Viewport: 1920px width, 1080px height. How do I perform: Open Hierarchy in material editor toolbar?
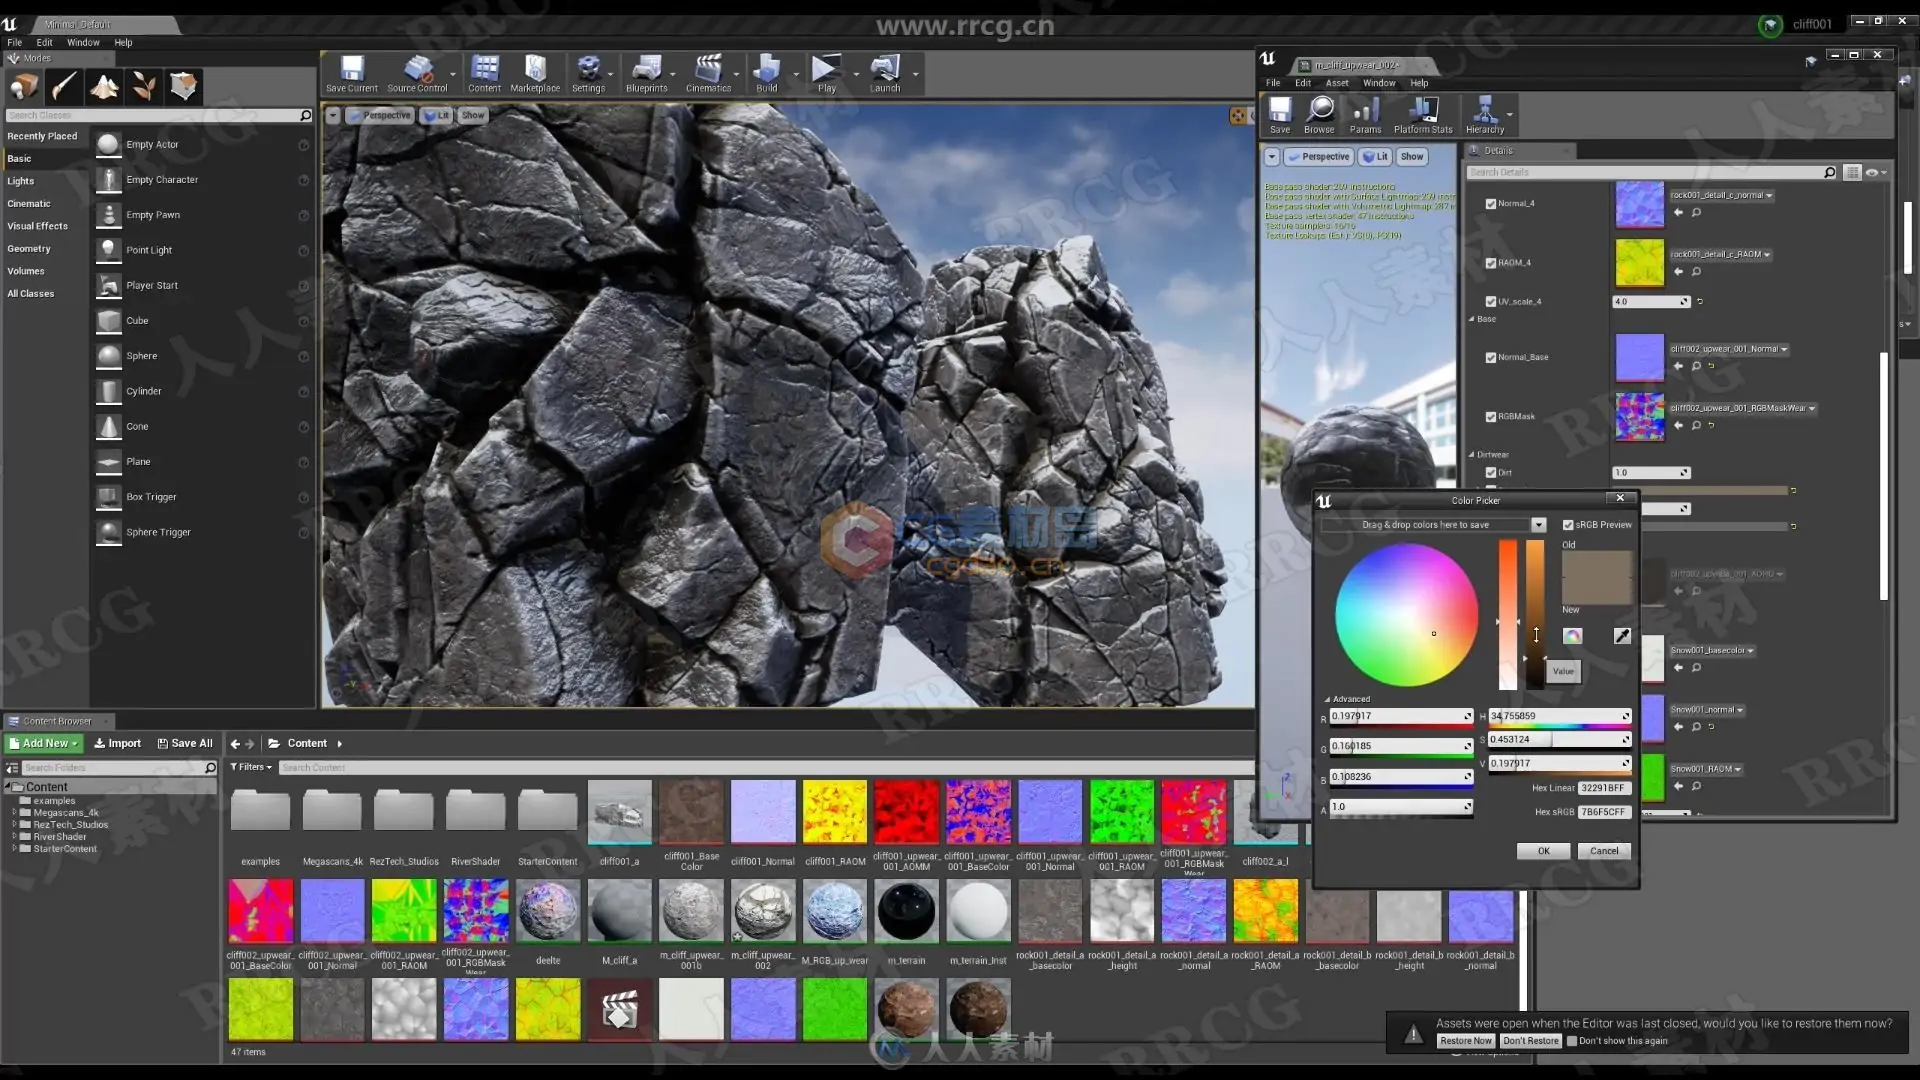[1485, 115]
